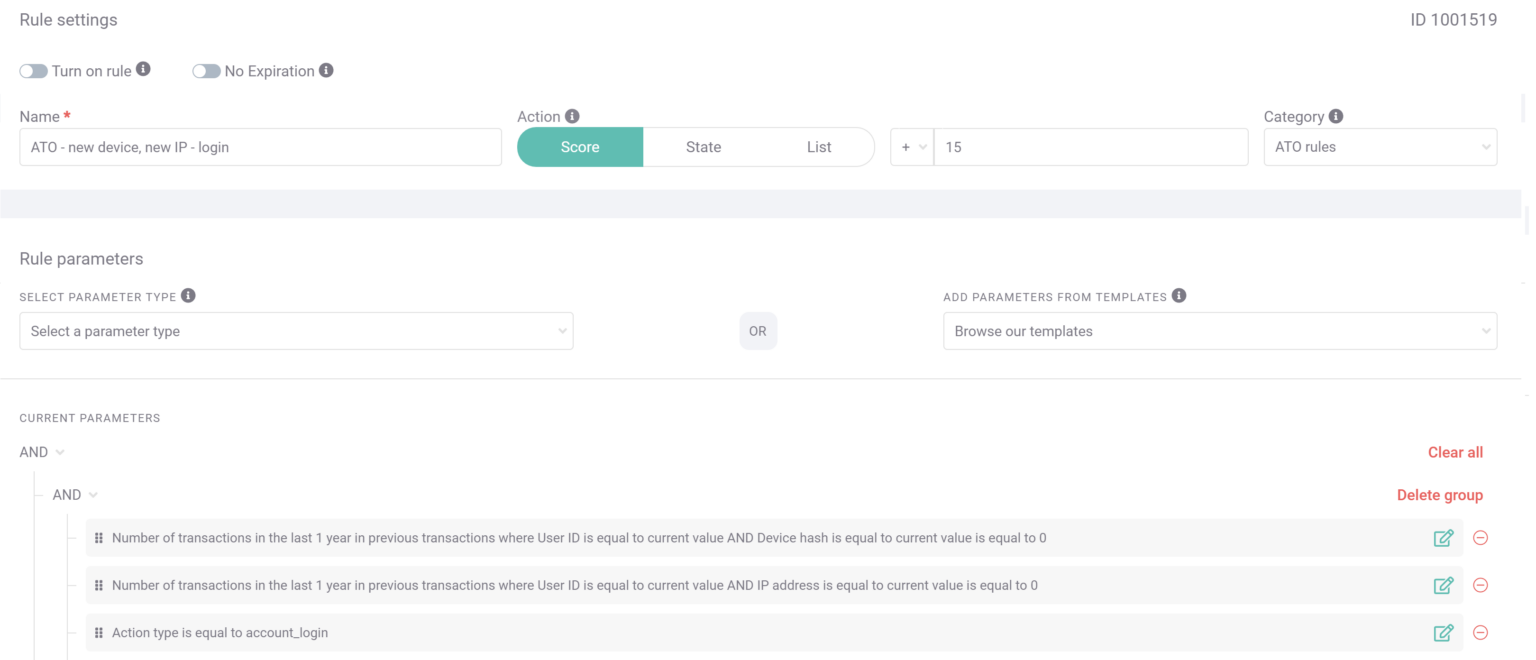1536x660 pixels.
Task: Remove the Action type parameter
Action: pos(1480,632)
